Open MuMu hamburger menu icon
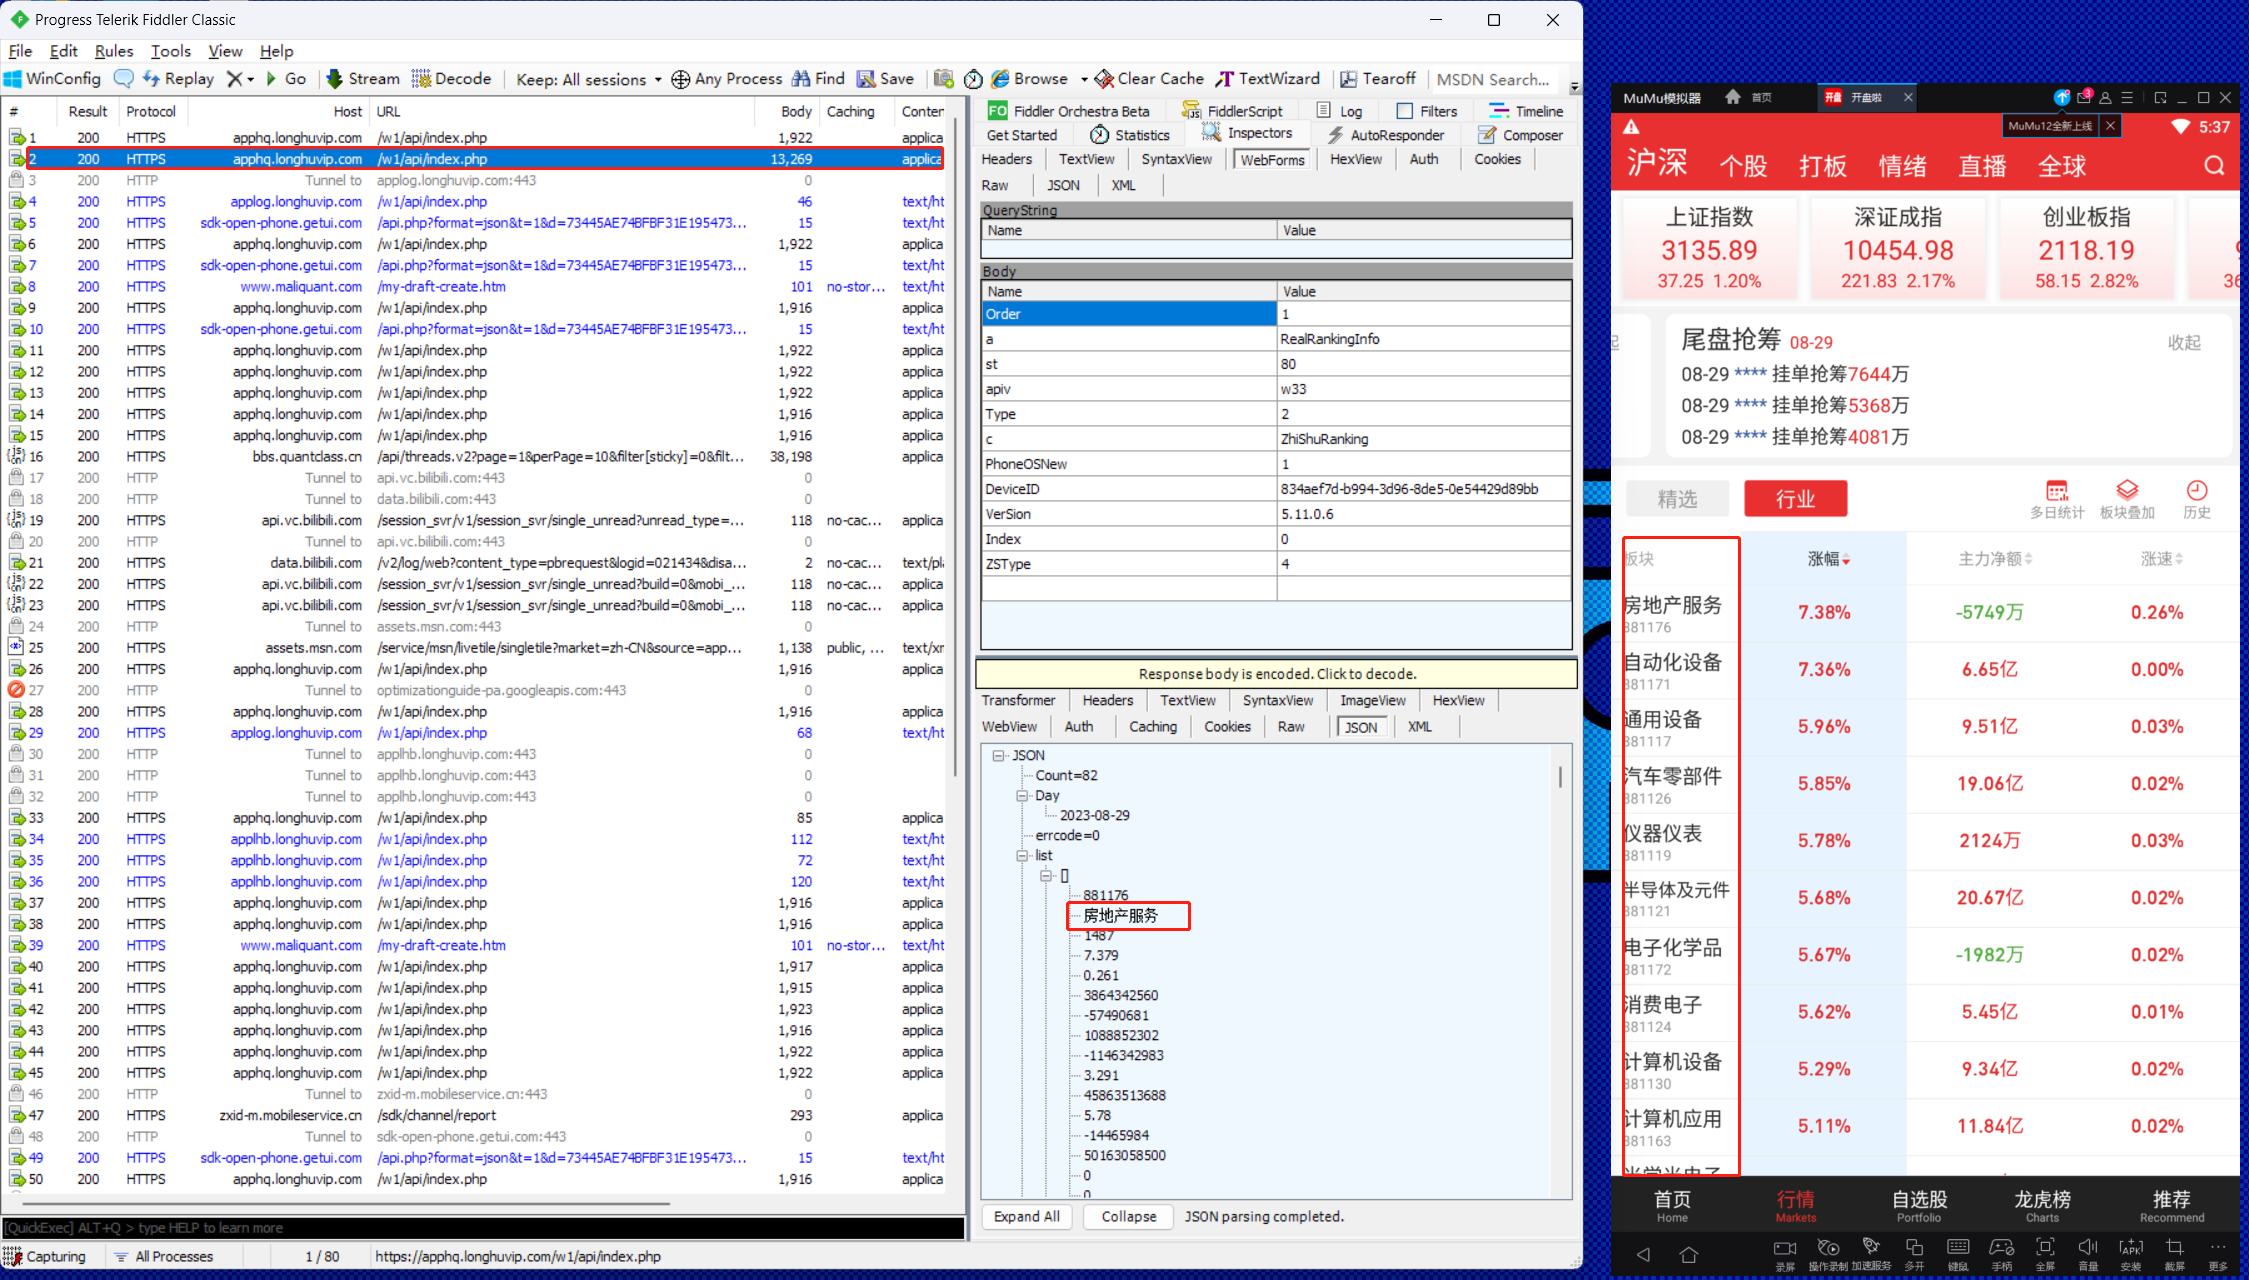Screen dimensions: 2249x1280 2127,98
